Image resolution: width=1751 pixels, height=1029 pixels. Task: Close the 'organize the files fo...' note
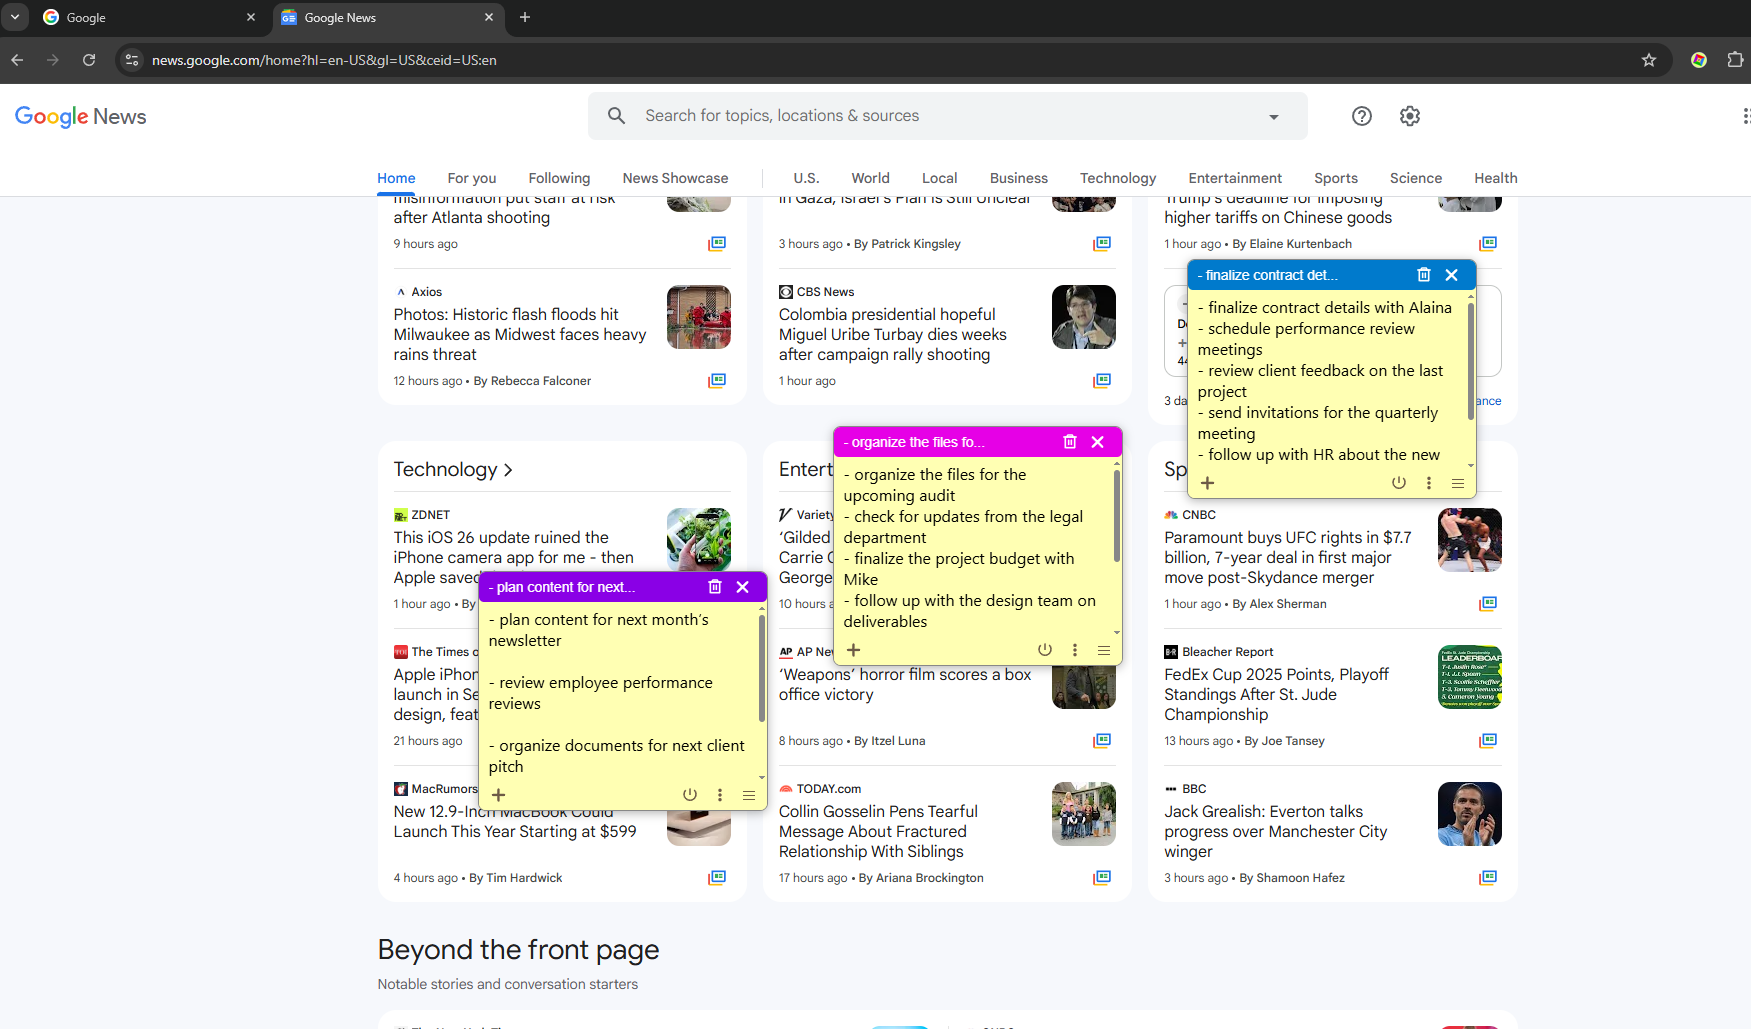point(1098,442)
